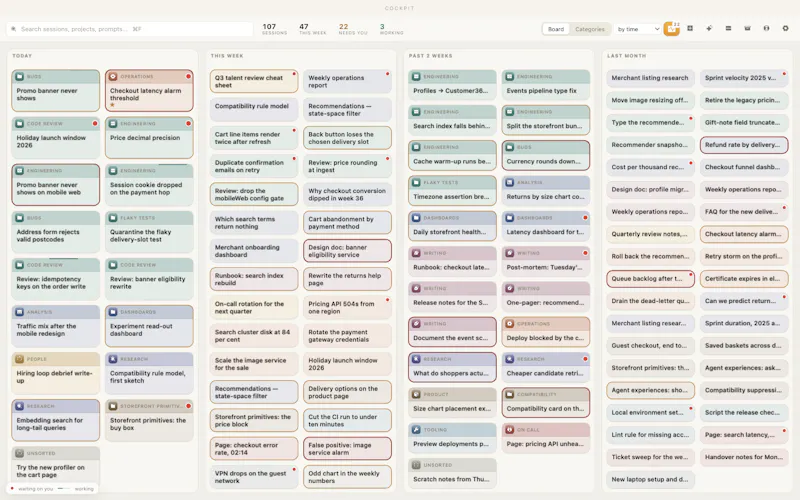Open 'Currency rounds down...' card
Viewport: 800px width, 500px height.
545,155
